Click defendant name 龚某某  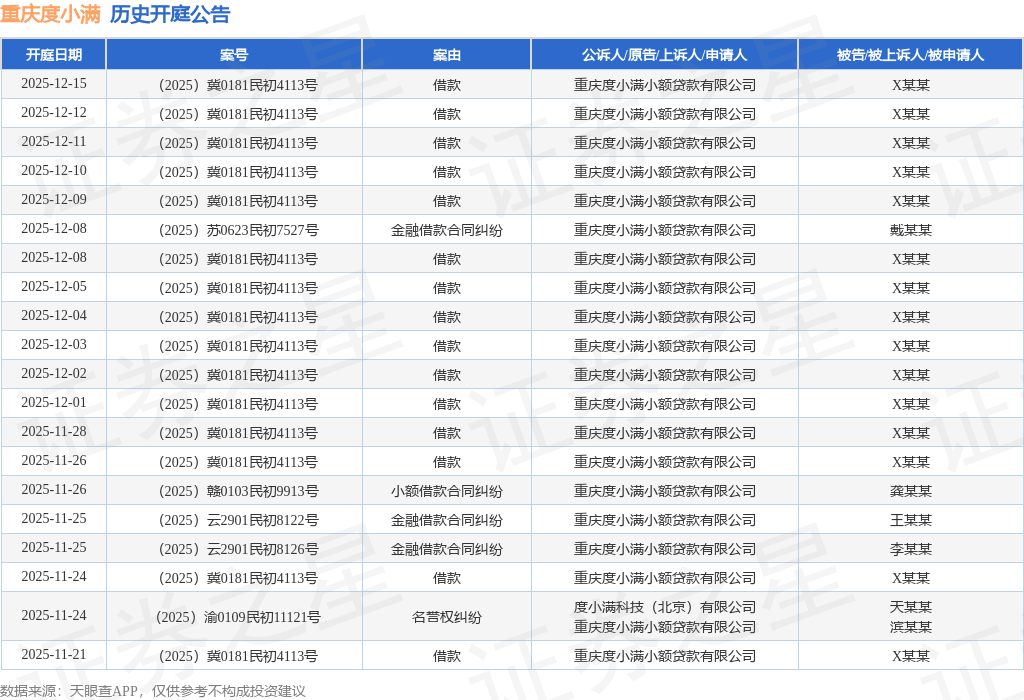[x=910, y=491]
